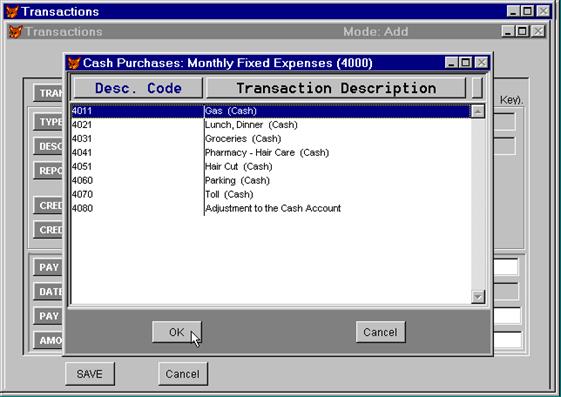The height and width of the screenshot is (397, 561).
Task: Close the inner Mode: Add window
Action: (538, 31)
